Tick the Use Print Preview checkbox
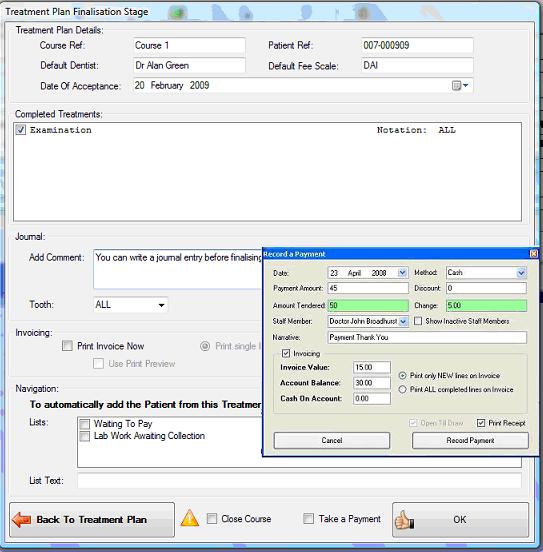 [98, 363]
